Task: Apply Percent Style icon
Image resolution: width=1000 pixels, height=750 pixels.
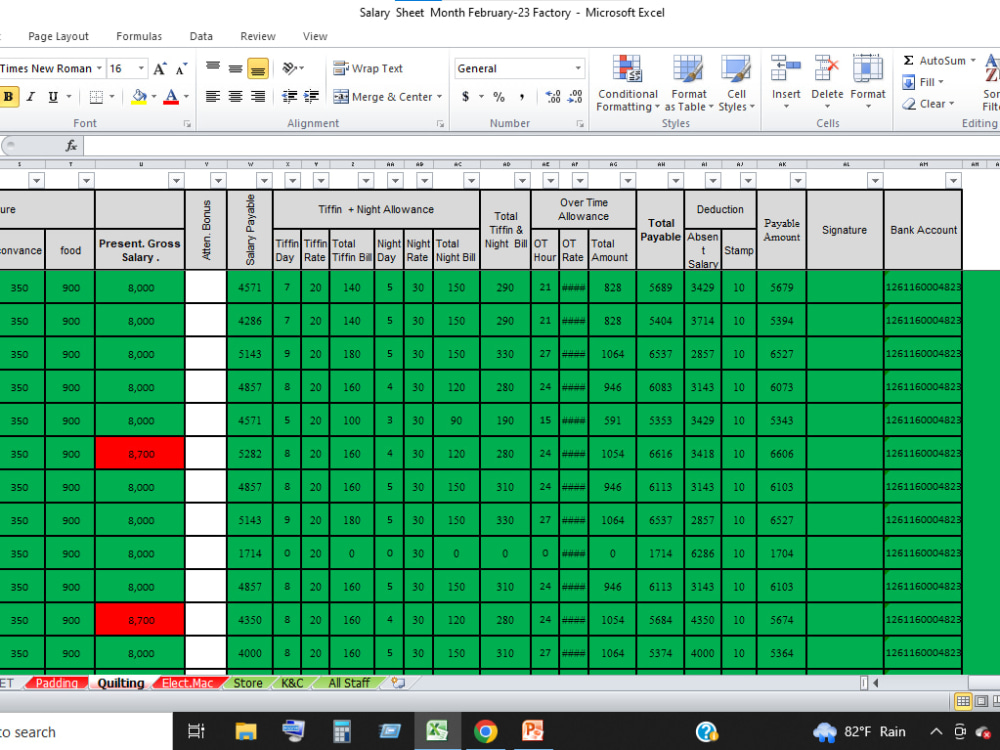Action: [x=499, y=97]
